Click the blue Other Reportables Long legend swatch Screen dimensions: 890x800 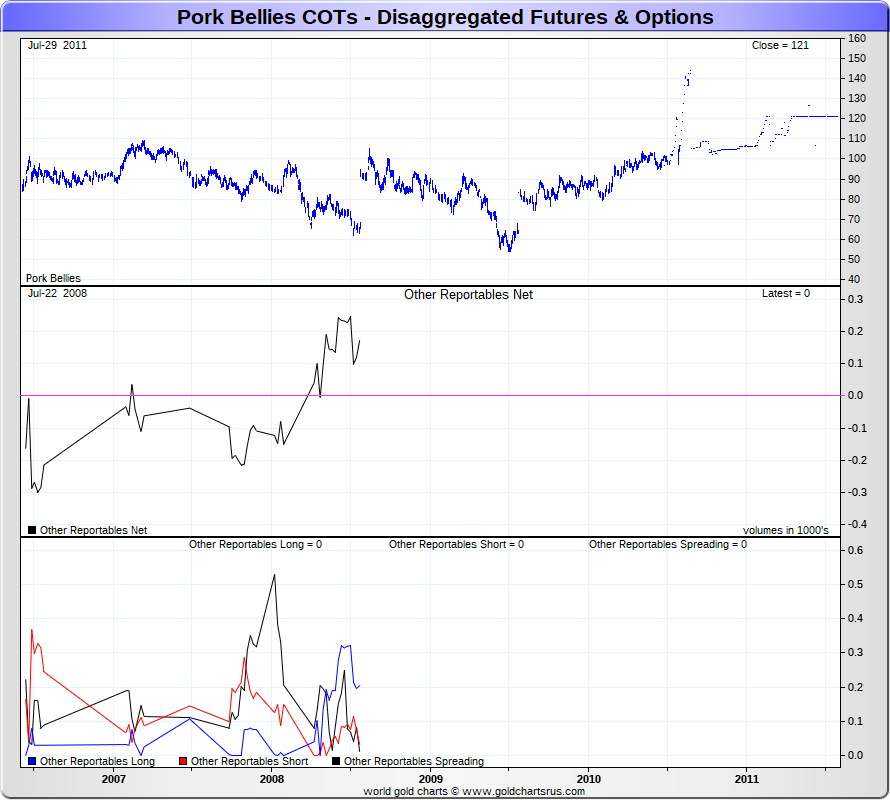(32, 761)
